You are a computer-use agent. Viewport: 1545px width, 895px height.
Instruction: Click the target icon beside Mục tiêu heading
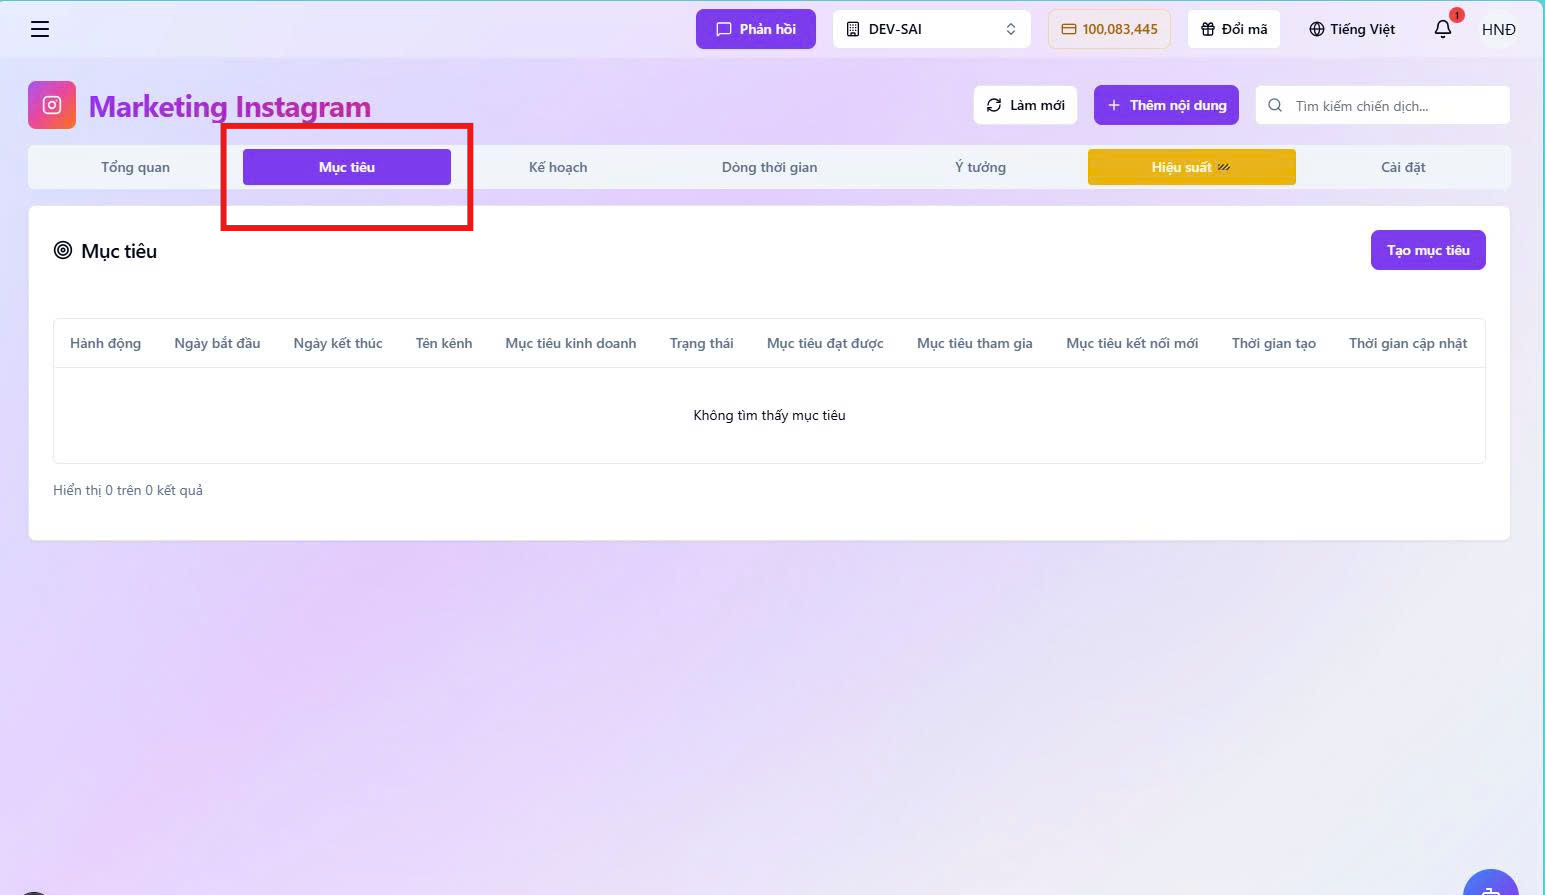pos(63,250)
